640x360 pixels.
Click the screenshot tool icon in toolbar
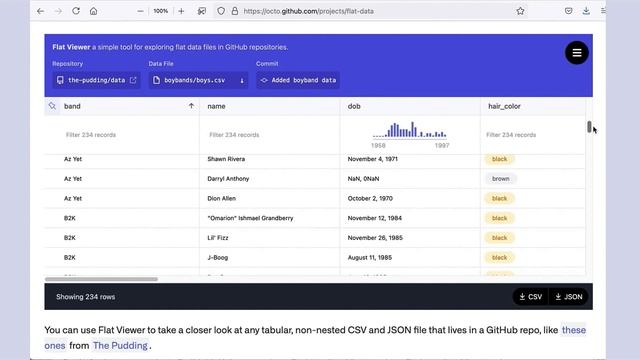202,11
